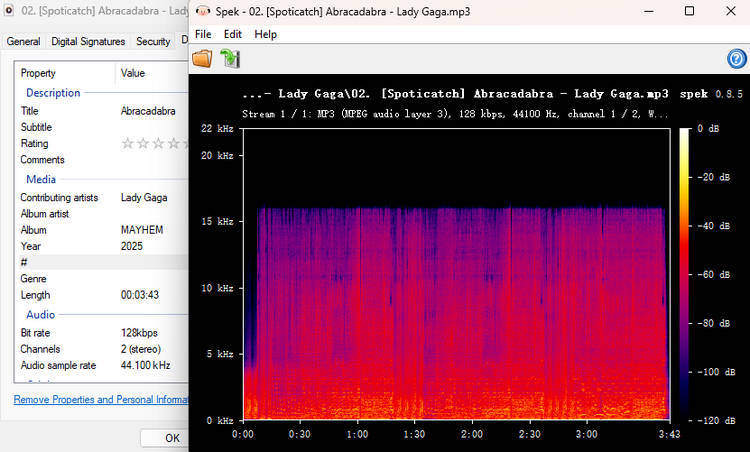
Task: Select the Audio sample rate value '44.100 kHz'
Action: tap(145, 365)
